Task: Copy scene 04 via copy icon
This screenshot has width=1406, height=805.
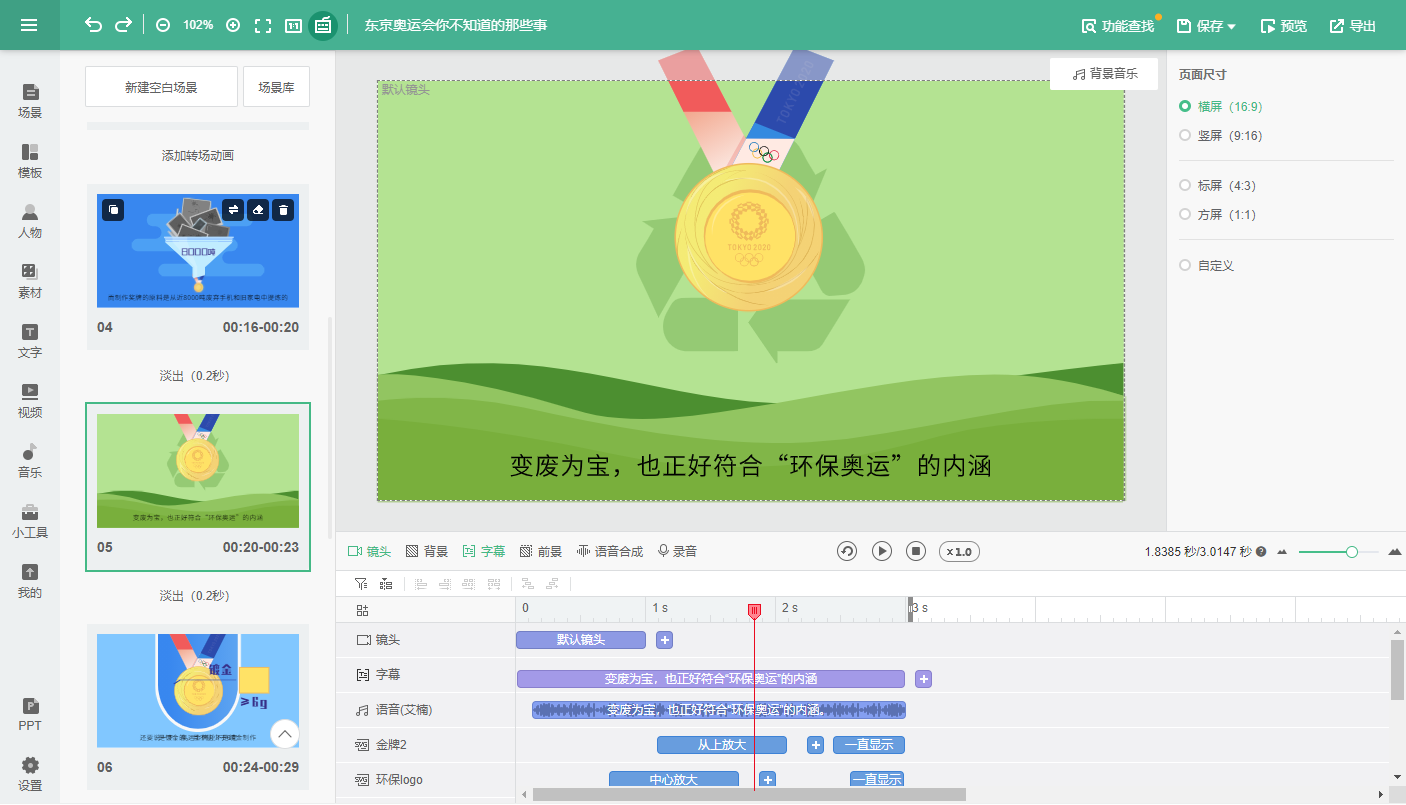Action: click(113, 209)
